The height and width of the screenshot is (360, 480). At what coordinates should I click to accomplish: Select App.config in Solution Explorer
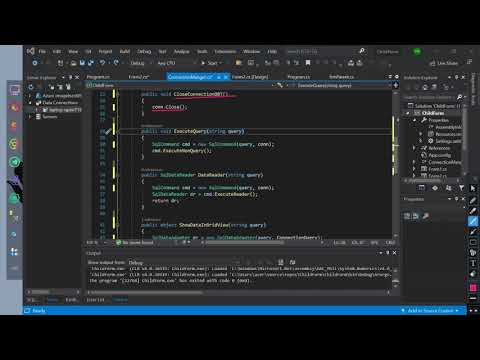pyautogui.click(x=439, y=155)
